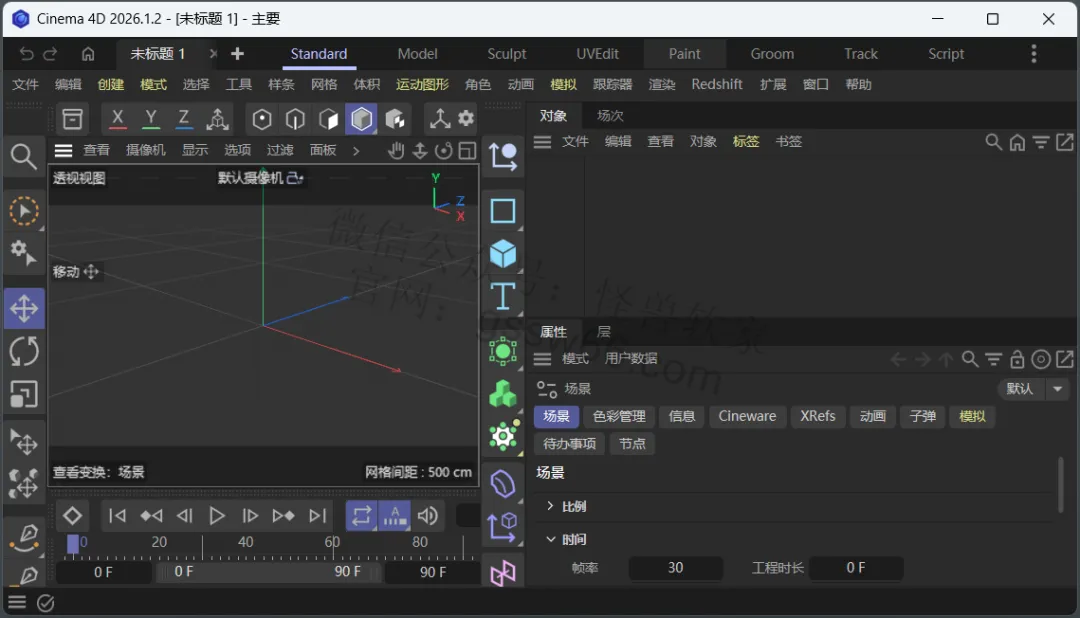1080x618 pixels.
Task: Open attribute manager hamburger menu
Action: tap(543, 359)
